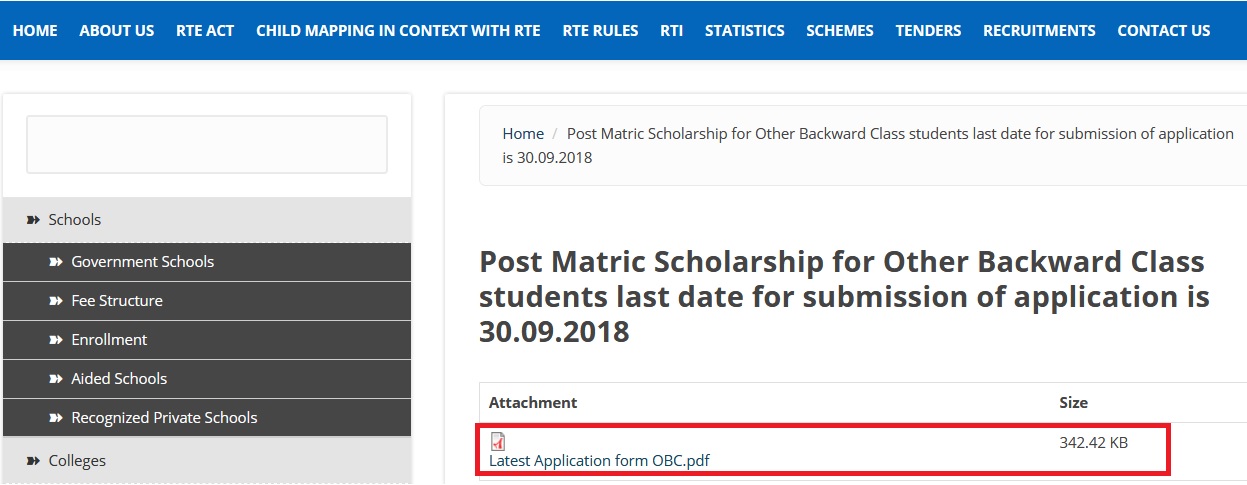
Task: Open the RECRUITMENTS menu item
Action: point(1039,31)
